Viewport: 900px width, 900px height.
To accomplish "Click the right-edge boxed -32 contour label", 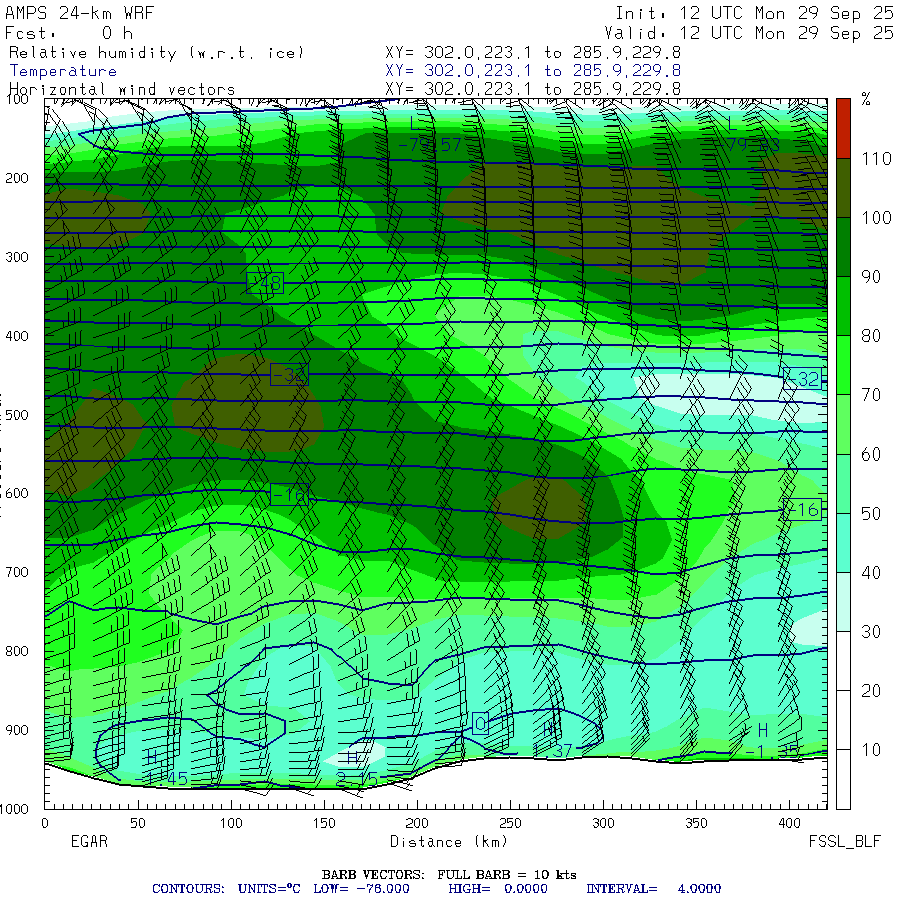I will coord(802,379).
